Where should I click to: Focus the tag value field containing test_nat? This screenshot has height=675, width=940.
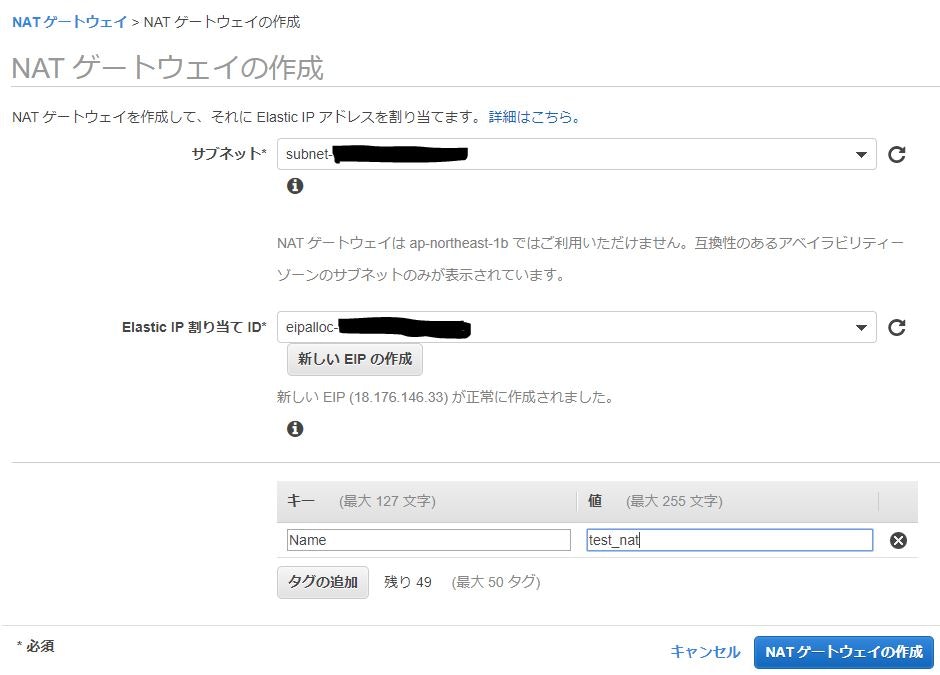pos(730,540)
